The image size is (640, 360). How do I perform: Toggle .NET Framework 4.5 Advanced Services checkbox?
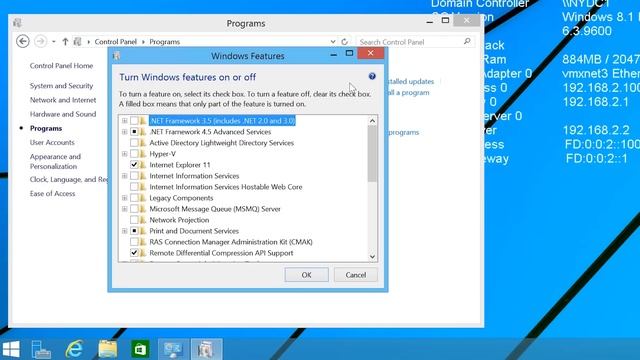coord(134,132)
